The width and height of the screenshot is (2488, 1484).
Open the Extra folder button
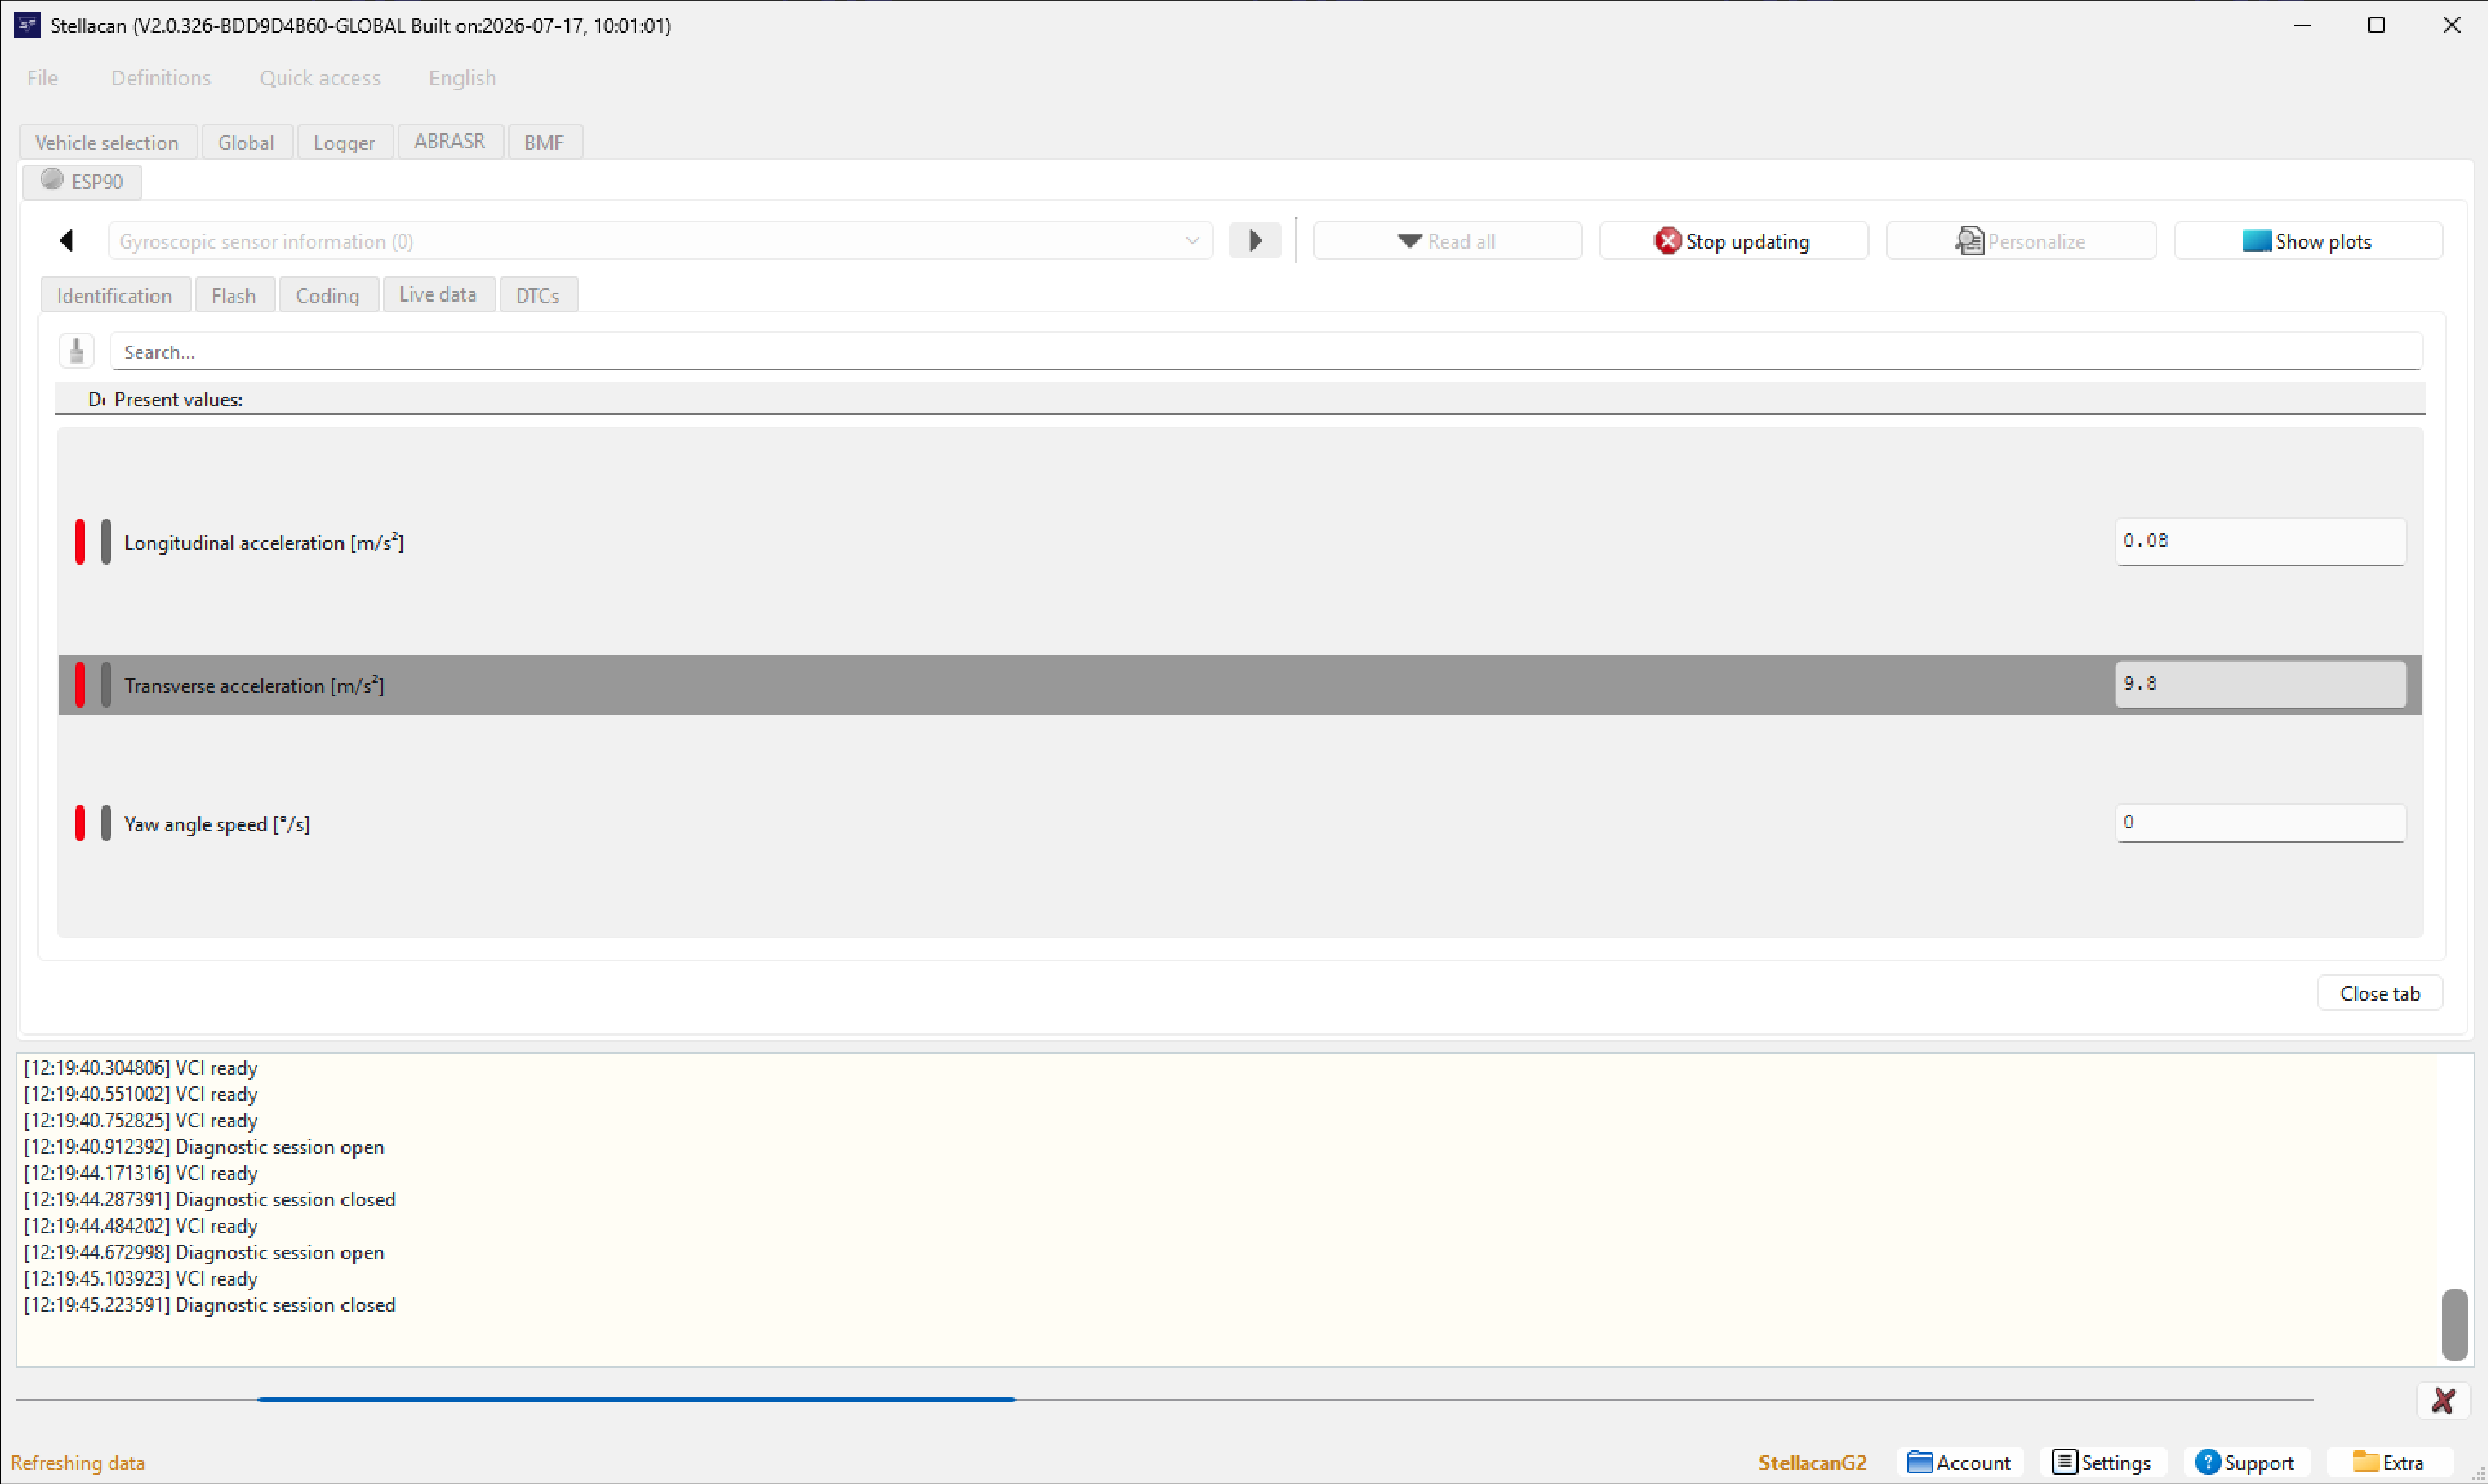[2390, 1463]
